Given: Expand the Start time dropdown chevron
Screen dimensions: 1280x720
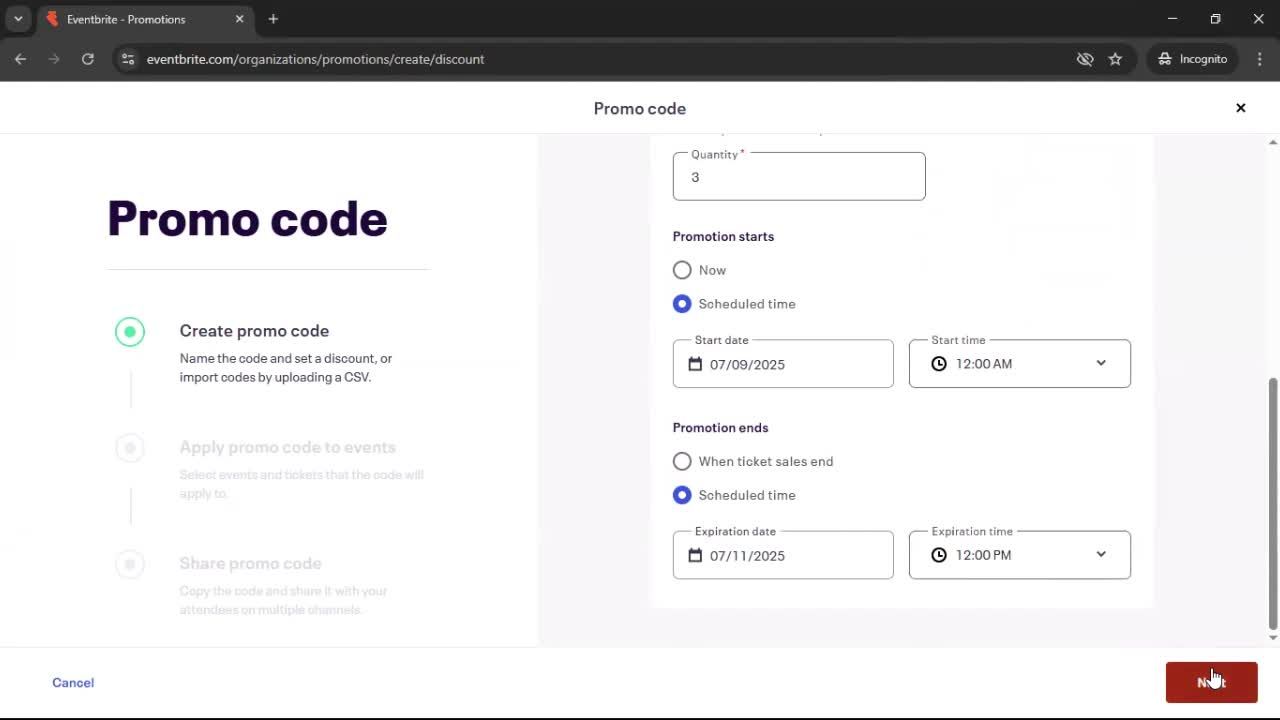Looking at the screenshot, I should 1101,363.
